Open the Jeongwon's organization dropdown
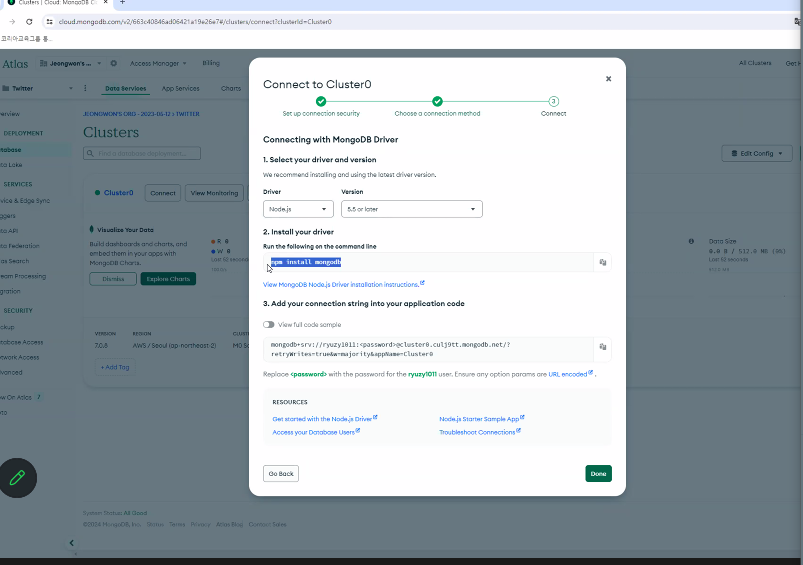This screenshot has height=565, width=803. (70, 64)
